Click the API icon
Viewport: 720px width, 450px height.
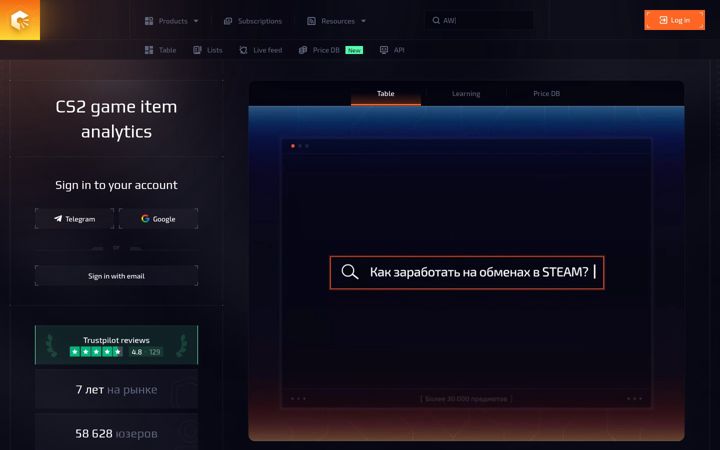click(x=384, y=50)
